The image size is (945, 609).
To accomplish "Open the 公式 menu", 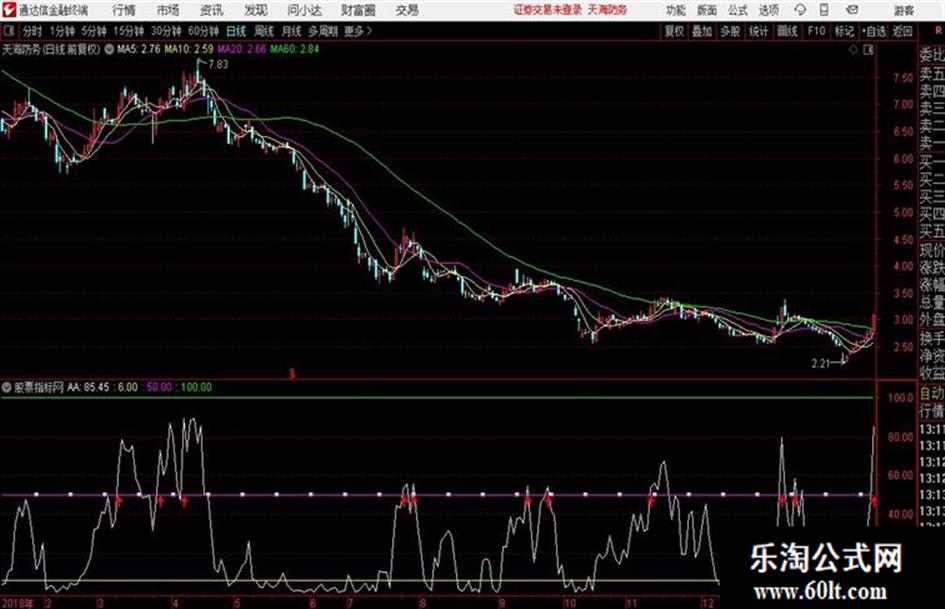I will click(x=738, y=10).
